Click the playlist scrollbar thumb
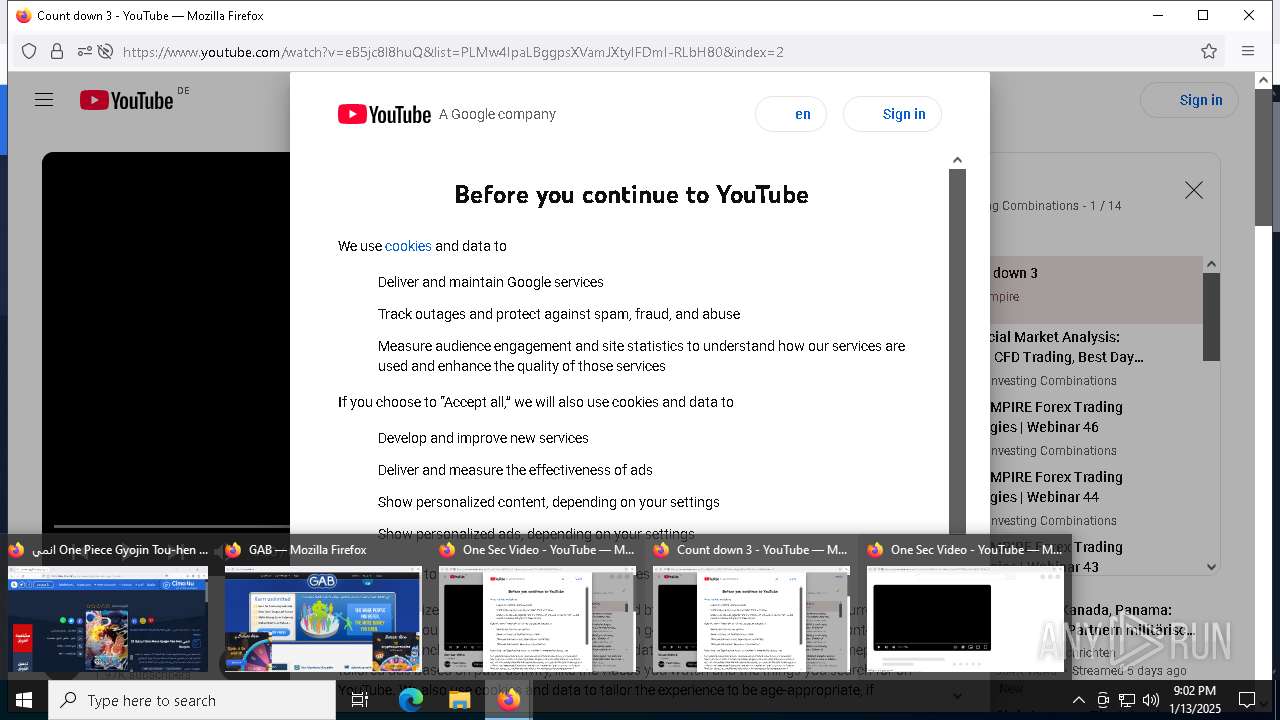Viewport: 1280px width, 720px height. pos(1211,316)
